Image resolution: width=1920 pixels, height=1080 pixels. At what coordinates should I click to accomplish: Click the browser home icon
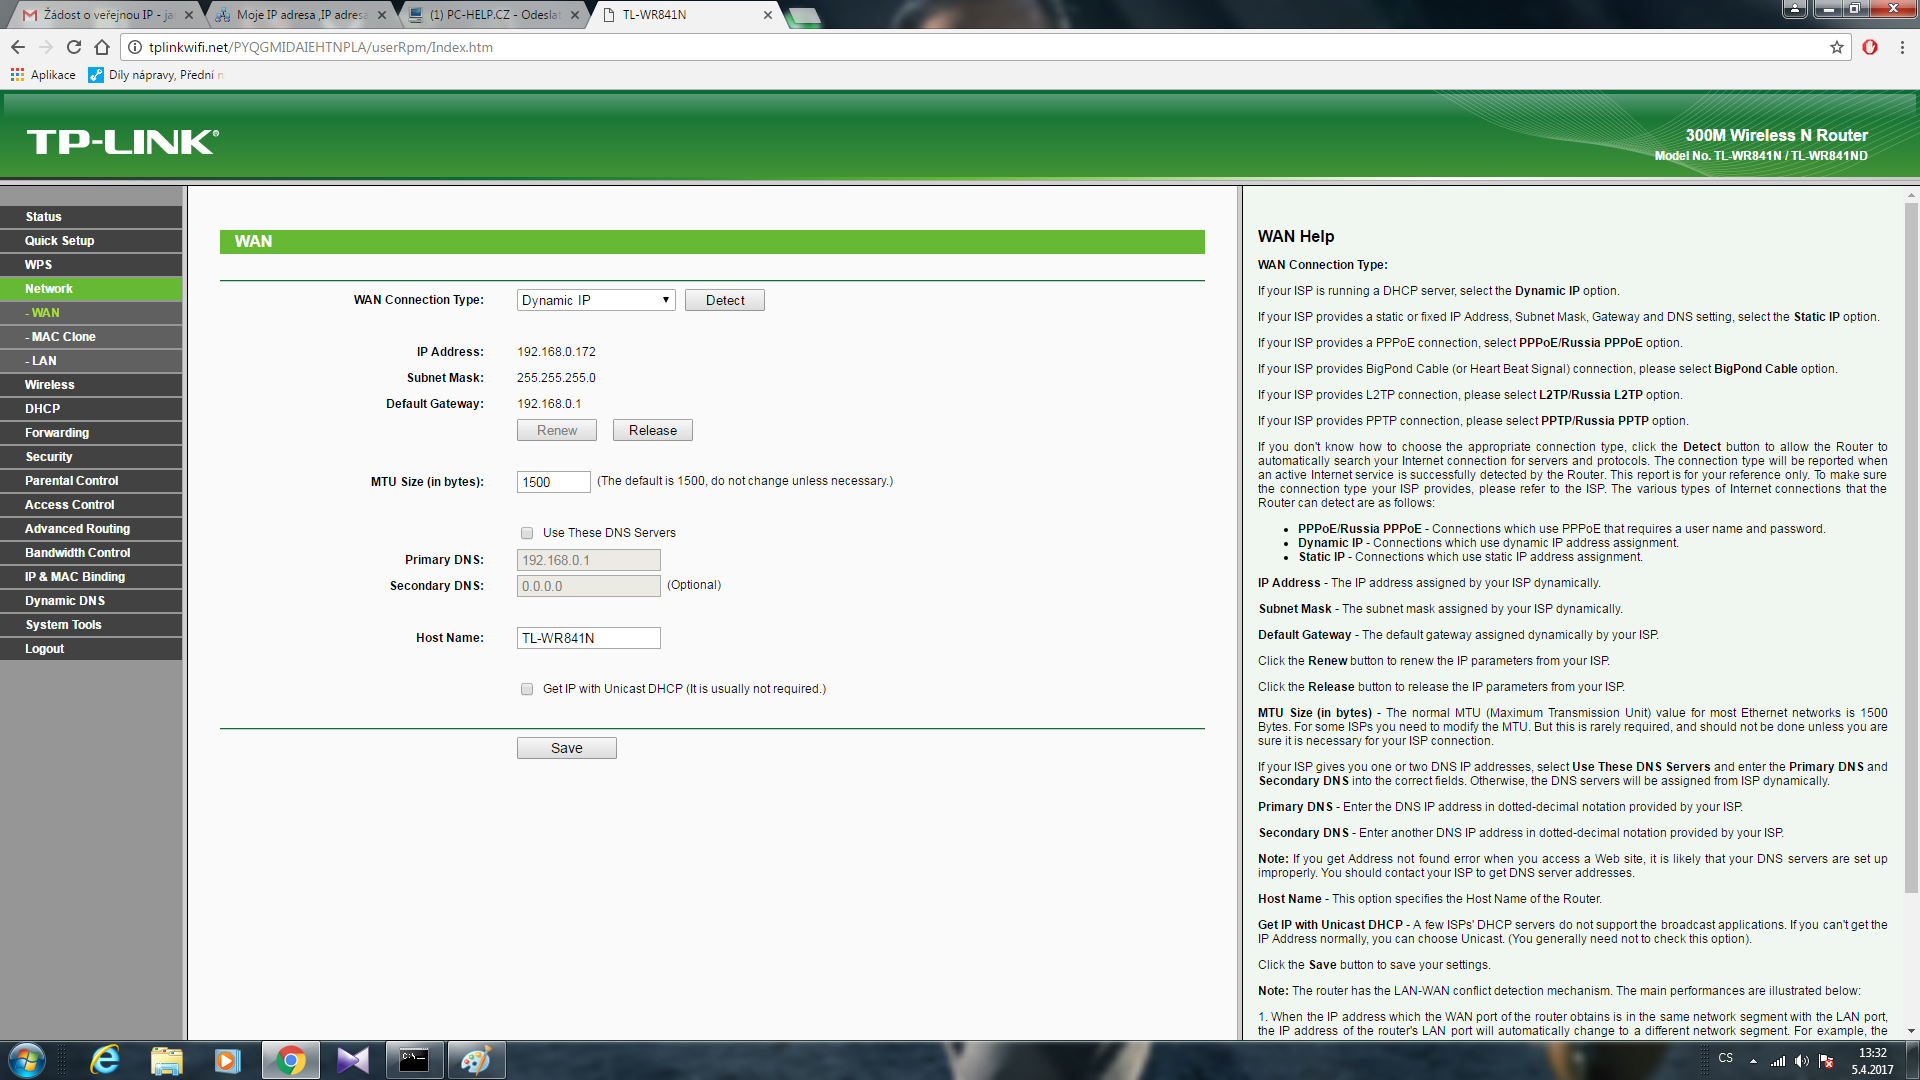click(x=102, y=47)
